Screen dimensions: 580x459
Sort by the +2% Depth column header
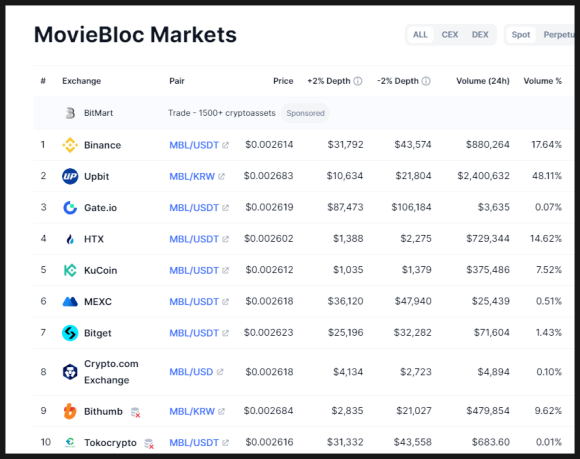(x=329, y=81)
